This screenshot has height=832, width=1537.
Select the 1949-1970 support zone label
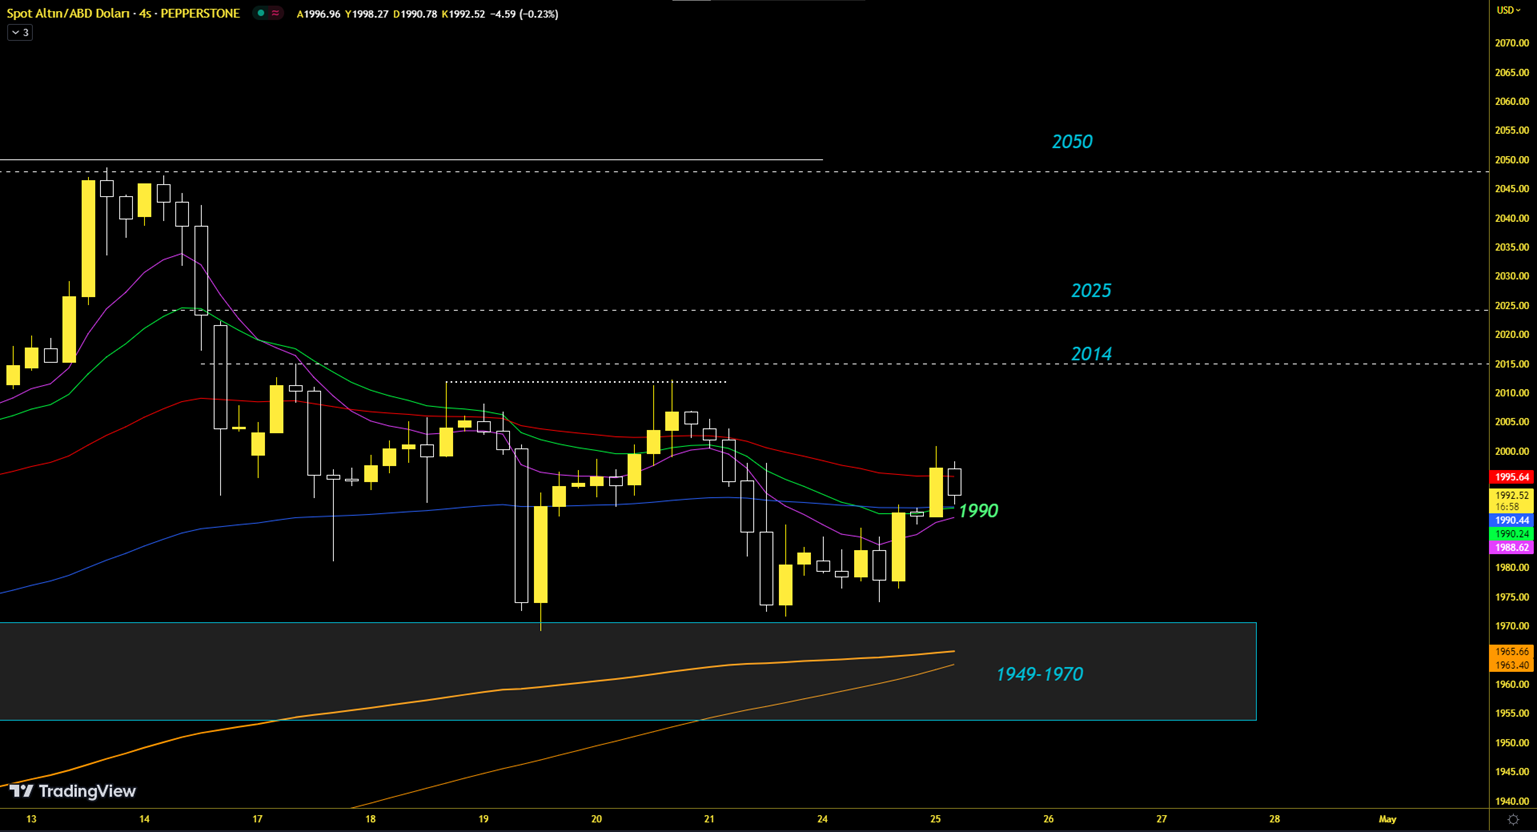click(x=1038, y=675)
